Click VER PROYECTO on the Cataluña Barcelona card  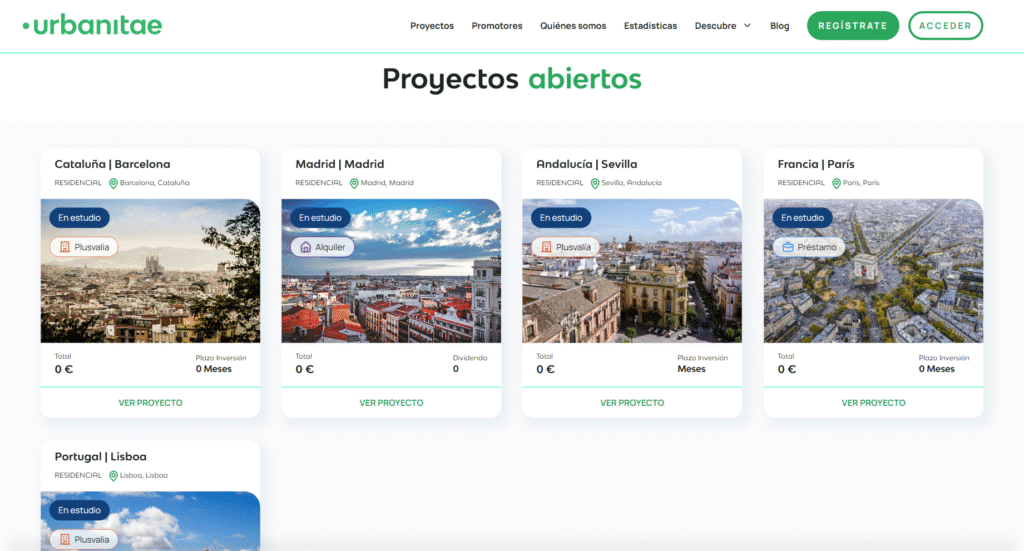[150, 403]
